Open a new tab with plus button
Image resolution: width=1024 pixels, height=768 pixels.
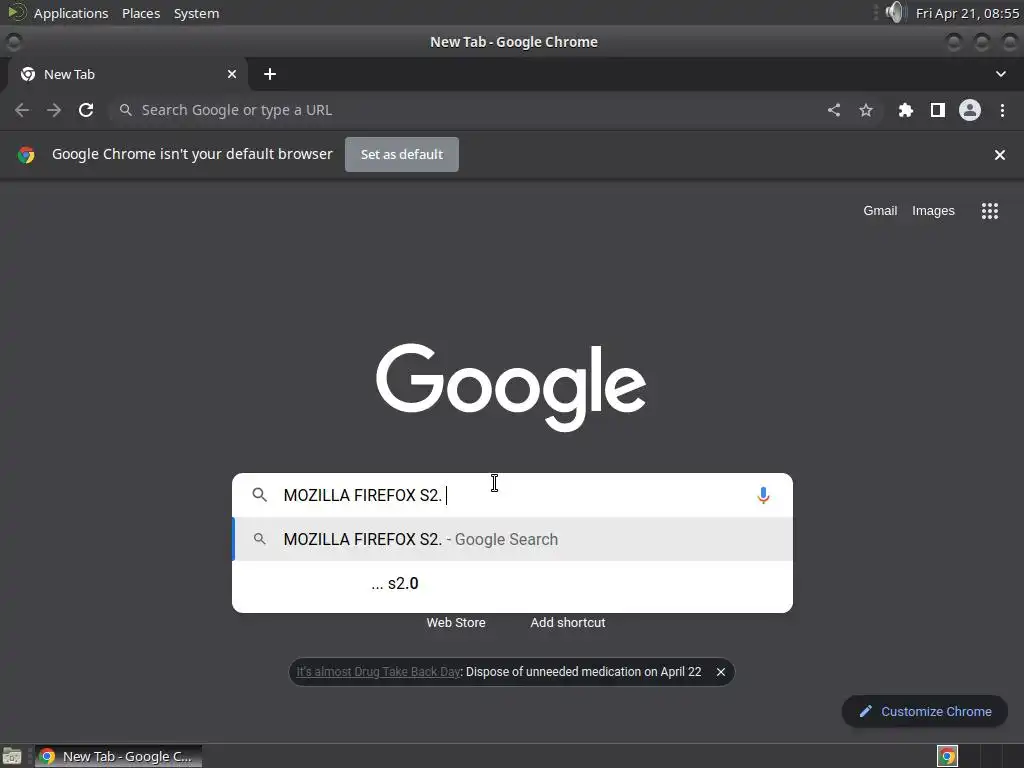click(x=270, y=74)
